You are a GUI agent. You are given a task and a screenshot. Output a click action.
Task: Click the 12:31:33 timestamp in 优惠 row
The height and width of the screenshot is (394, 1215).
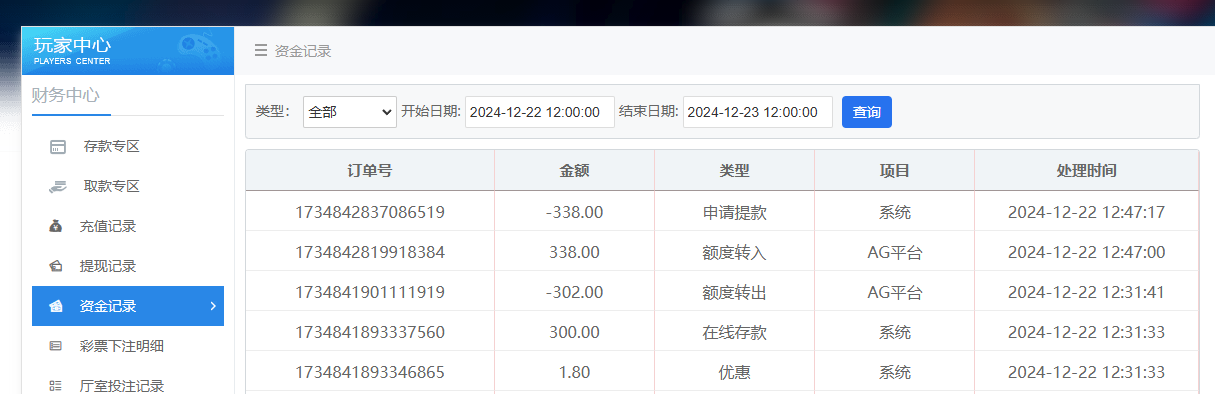(1086, 372)
